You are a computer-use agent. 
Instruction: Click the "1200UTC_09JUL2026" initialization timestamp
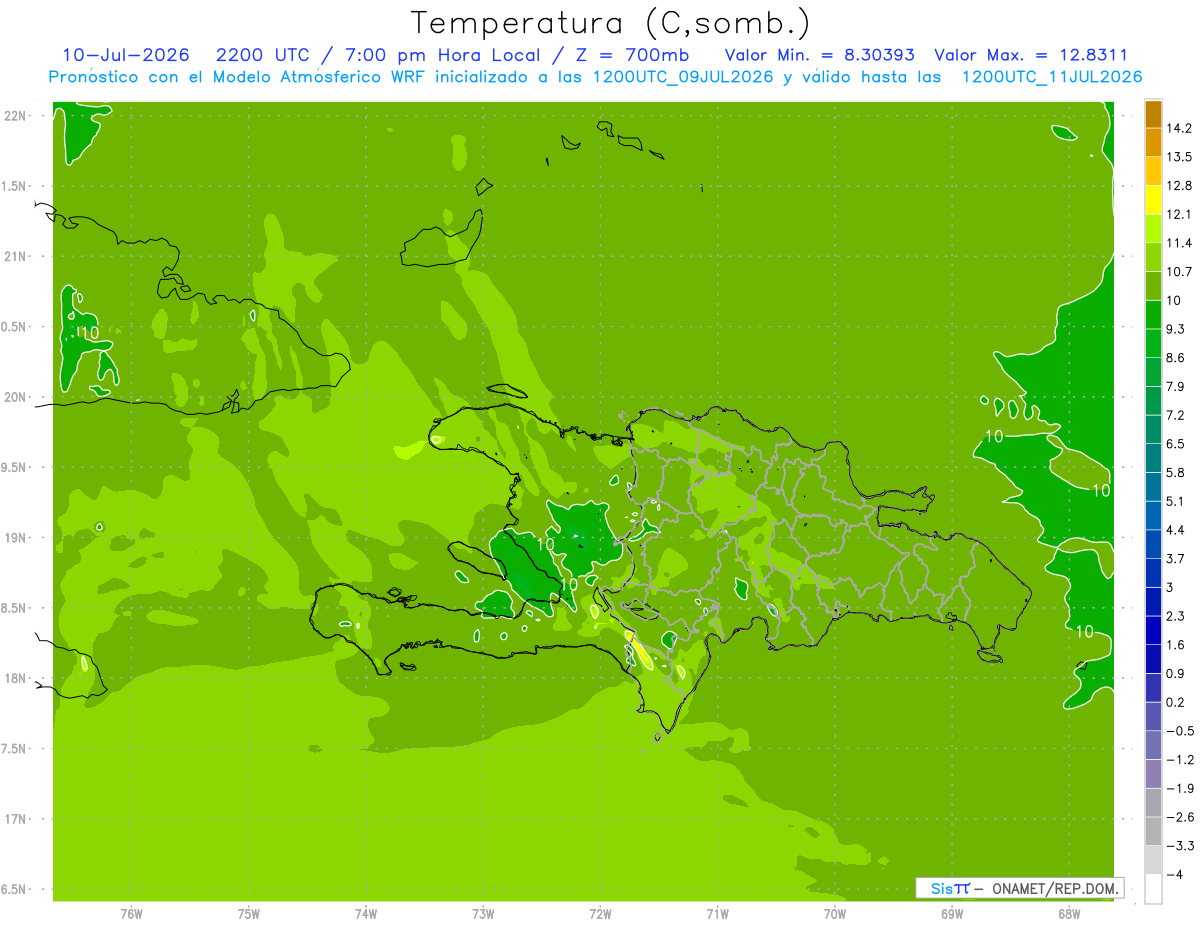click(x=683, y=76)
